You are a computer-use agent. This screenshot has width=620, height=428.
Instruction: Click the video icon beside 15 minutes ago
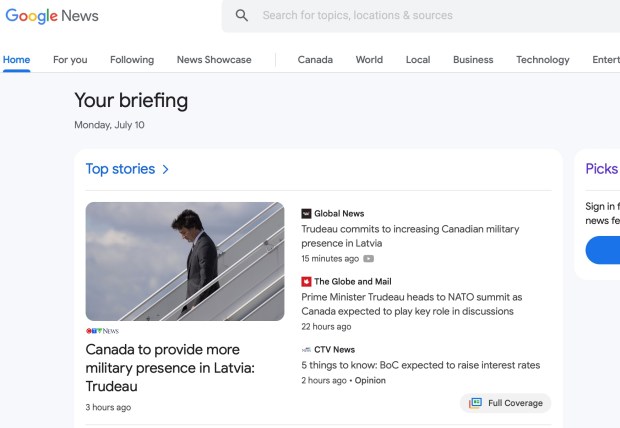tap(369, 259)
